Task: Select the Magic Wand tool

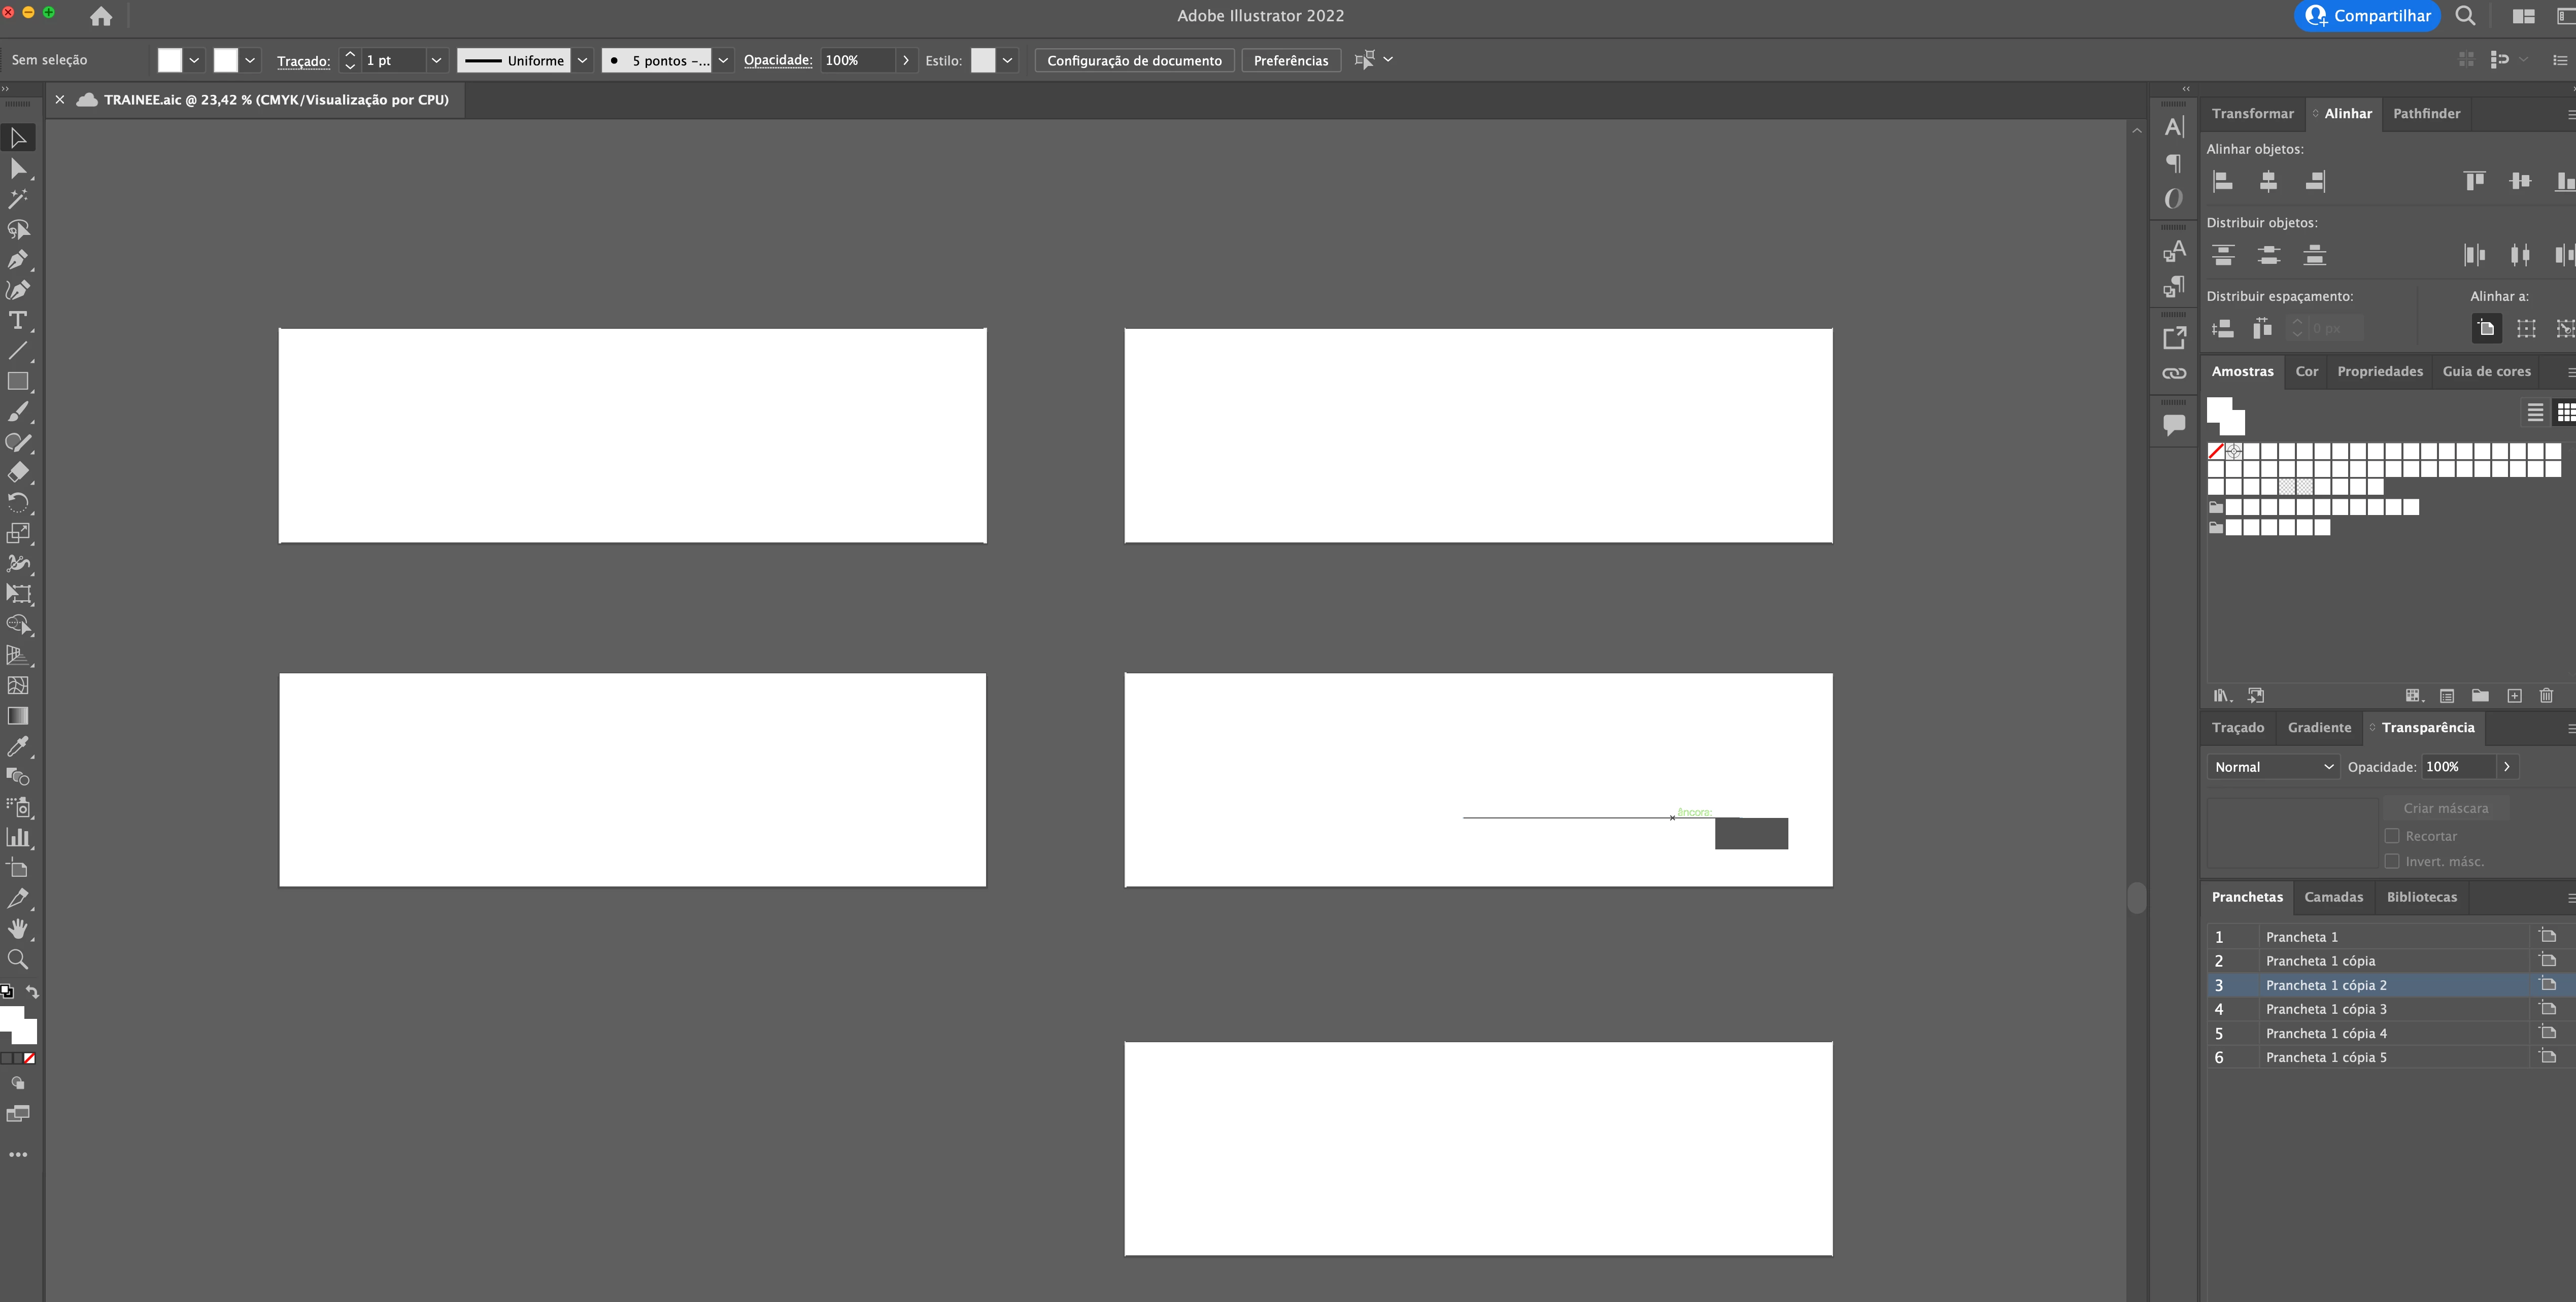Action: pyautogui.click(x=18, y=199)
